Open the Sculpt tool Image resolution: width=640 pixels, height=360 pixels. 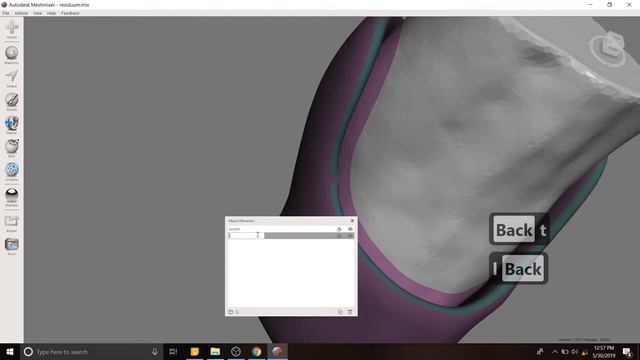[x=11, y=102]
